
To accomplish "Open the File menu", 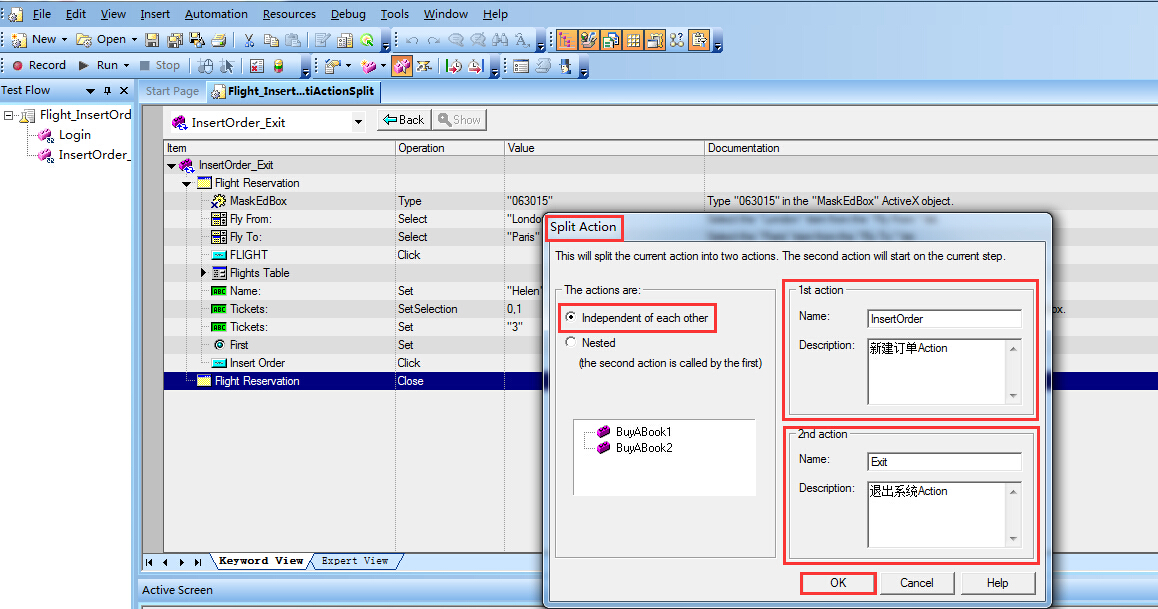I will [42, 14].
